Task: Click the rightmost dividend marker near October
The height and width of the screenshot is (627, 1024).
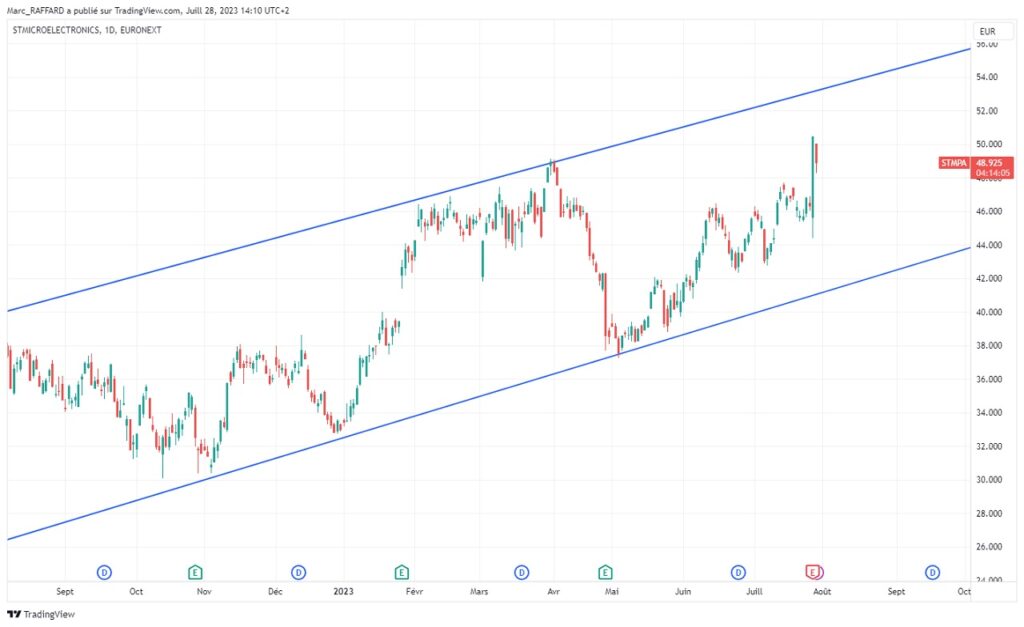Action: point(931,572)
